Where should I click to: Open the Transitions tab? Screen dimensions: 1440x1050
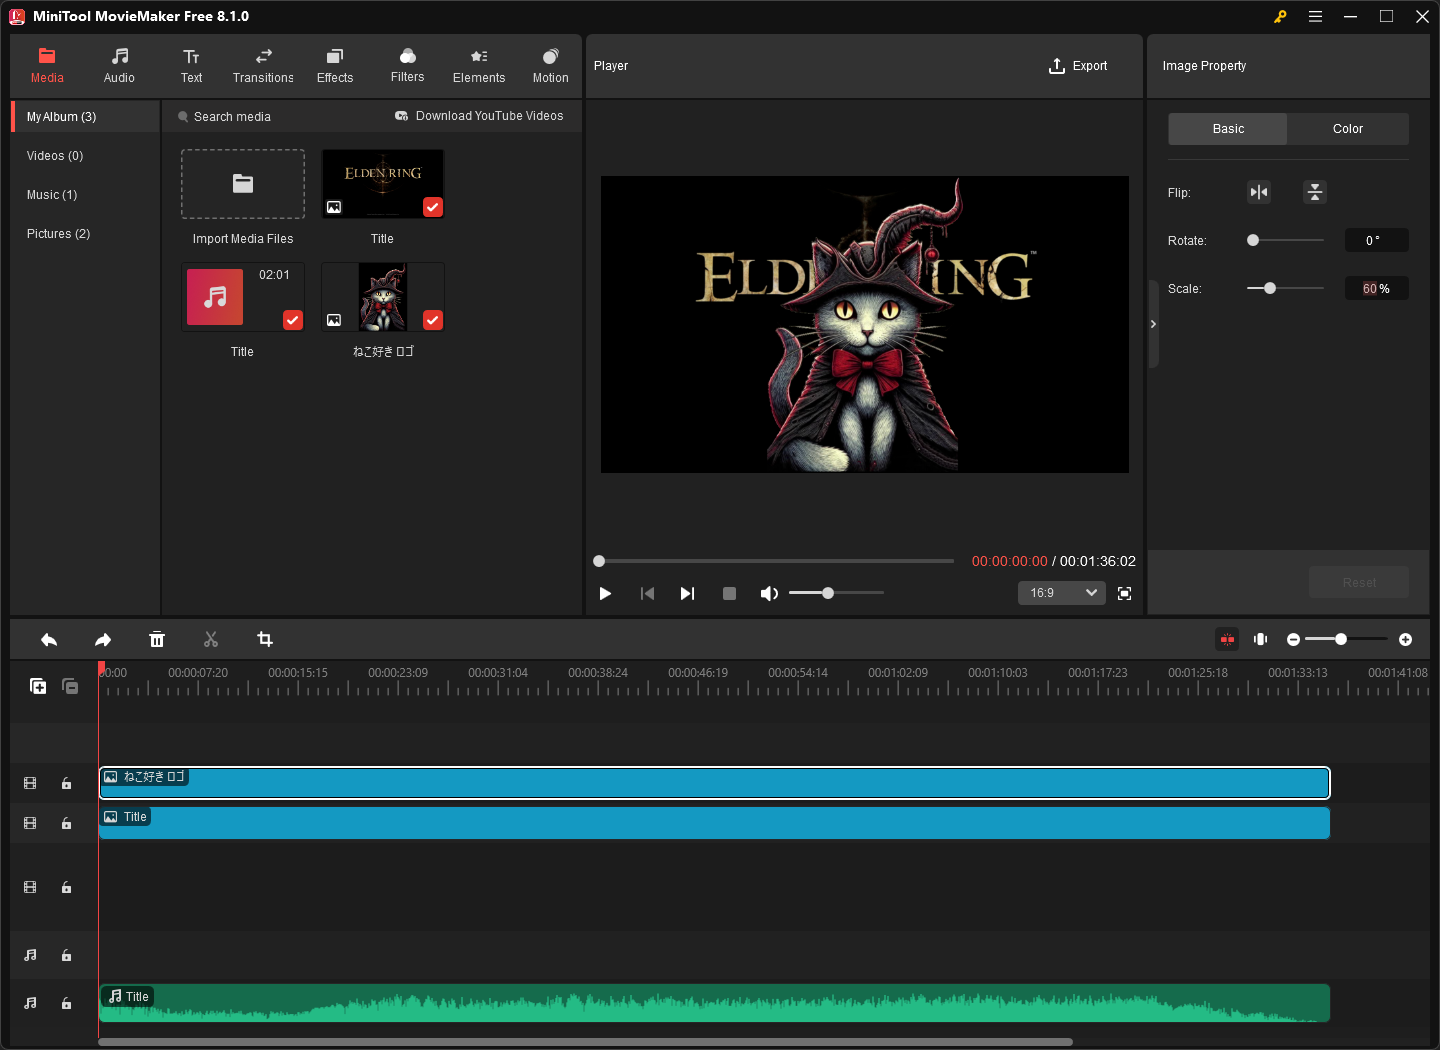coord(263,66)
